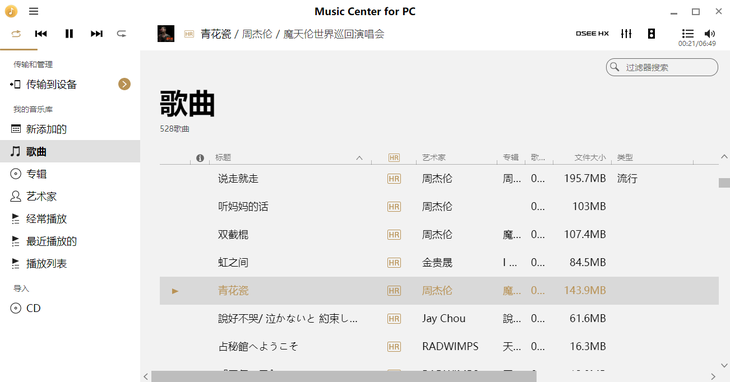Image resolution: width=730 pixels, height=382 pixels.
Task: Open the volume speaker control
Action: [x=710, y=34]
